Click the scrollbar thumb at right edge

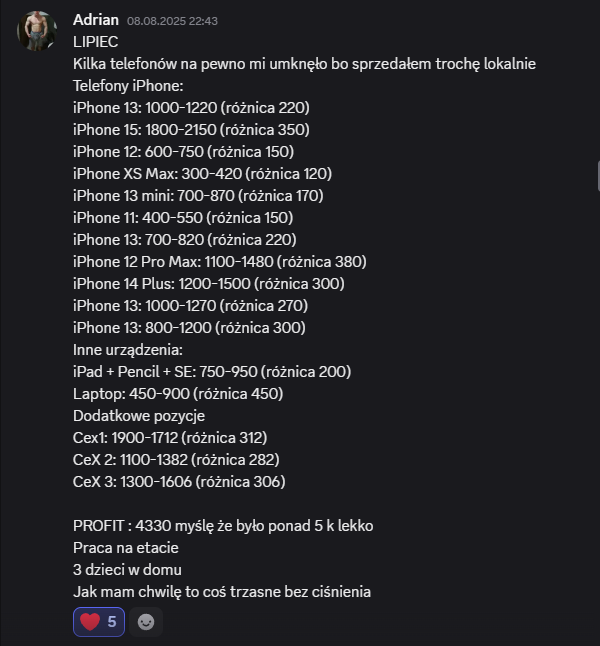(598, 176)
